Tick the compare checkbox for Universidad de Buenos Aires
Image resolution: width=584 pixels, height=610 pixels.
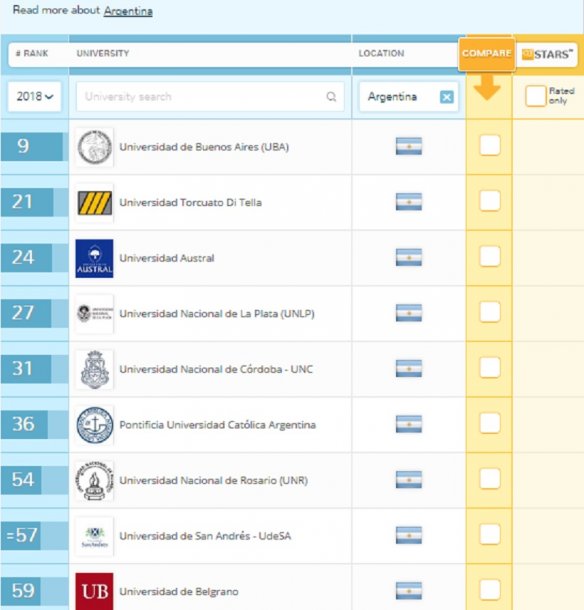(489, 145)
